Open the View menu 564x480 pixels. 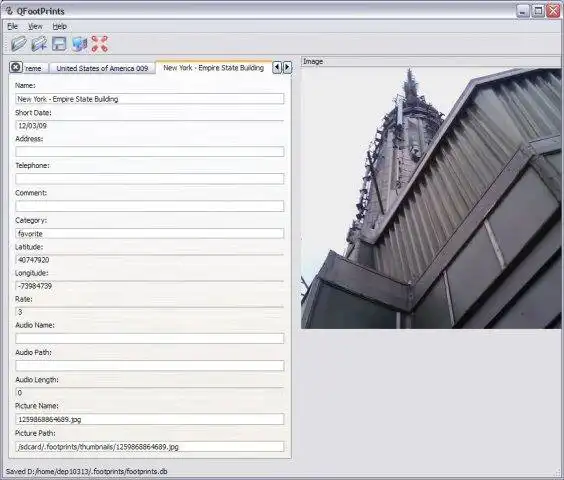pyautogui.click(x=35, y=26)
